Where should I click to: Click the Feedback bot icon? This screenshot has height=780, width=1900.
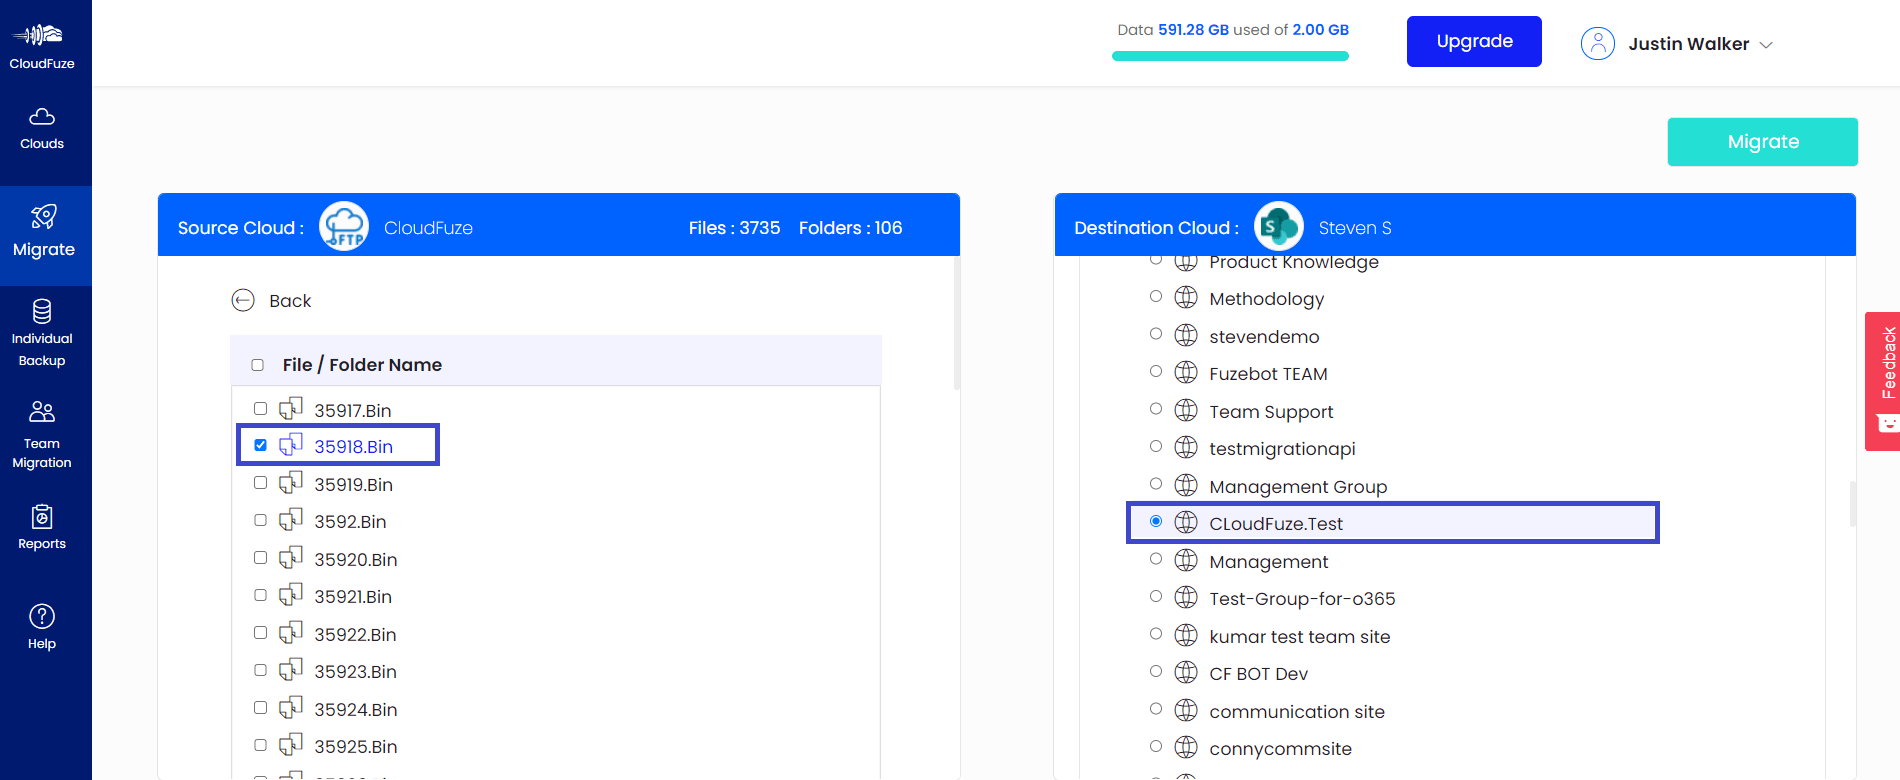(x=1887, y=424)
